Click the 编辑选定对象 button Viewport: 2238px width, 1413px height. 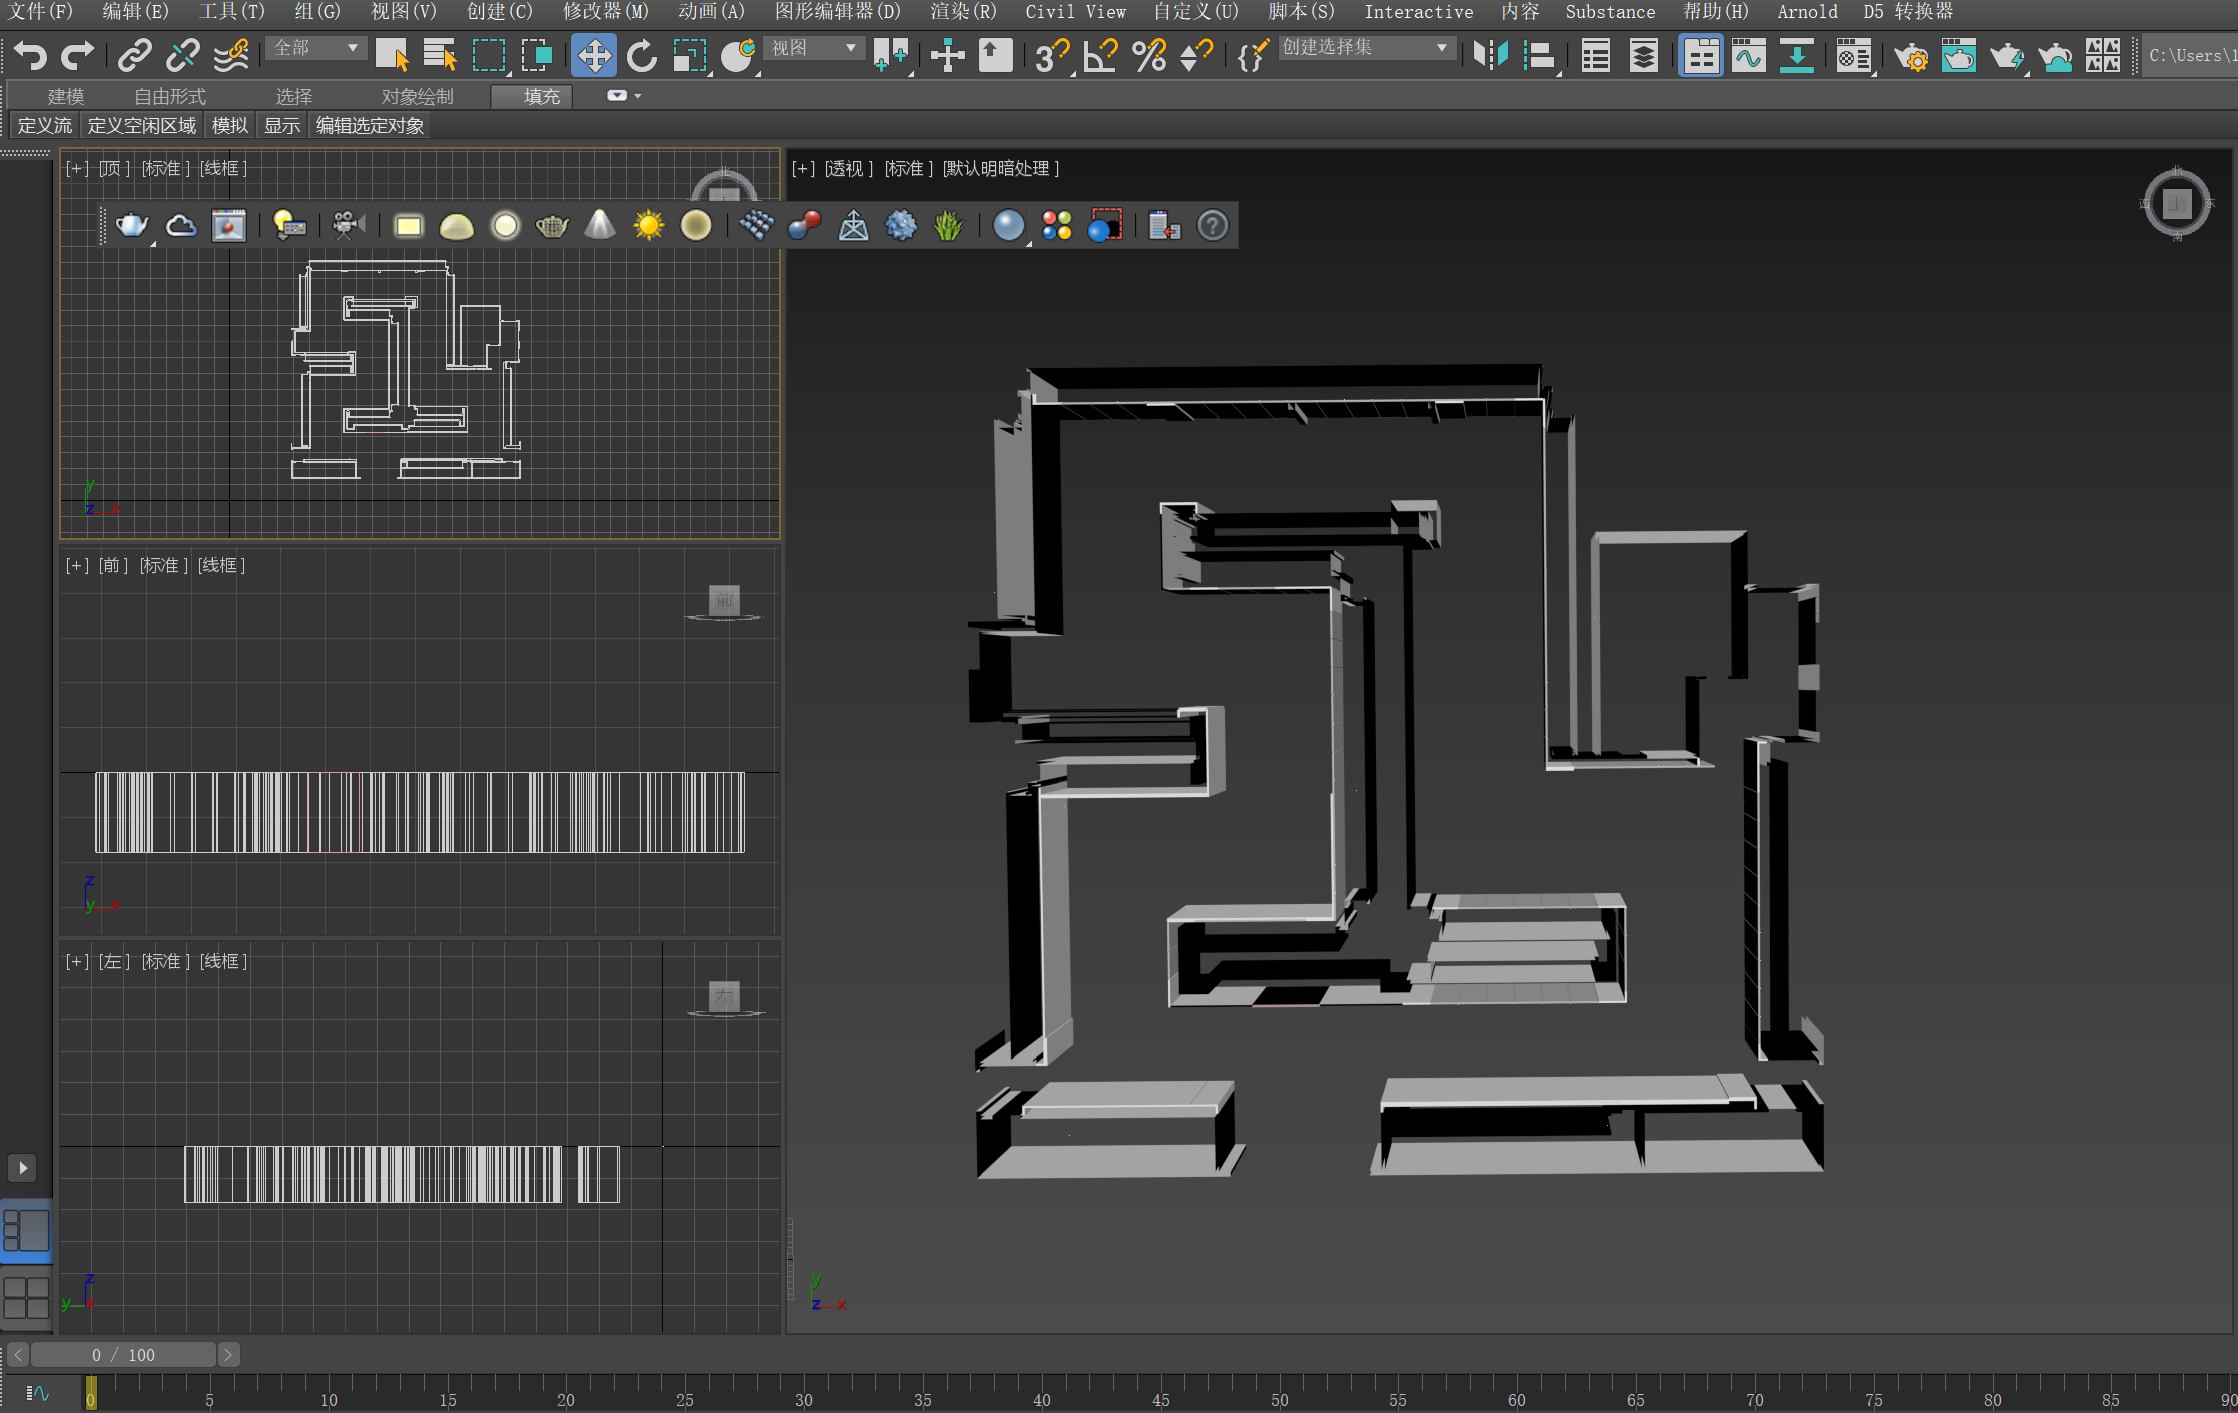370,126
